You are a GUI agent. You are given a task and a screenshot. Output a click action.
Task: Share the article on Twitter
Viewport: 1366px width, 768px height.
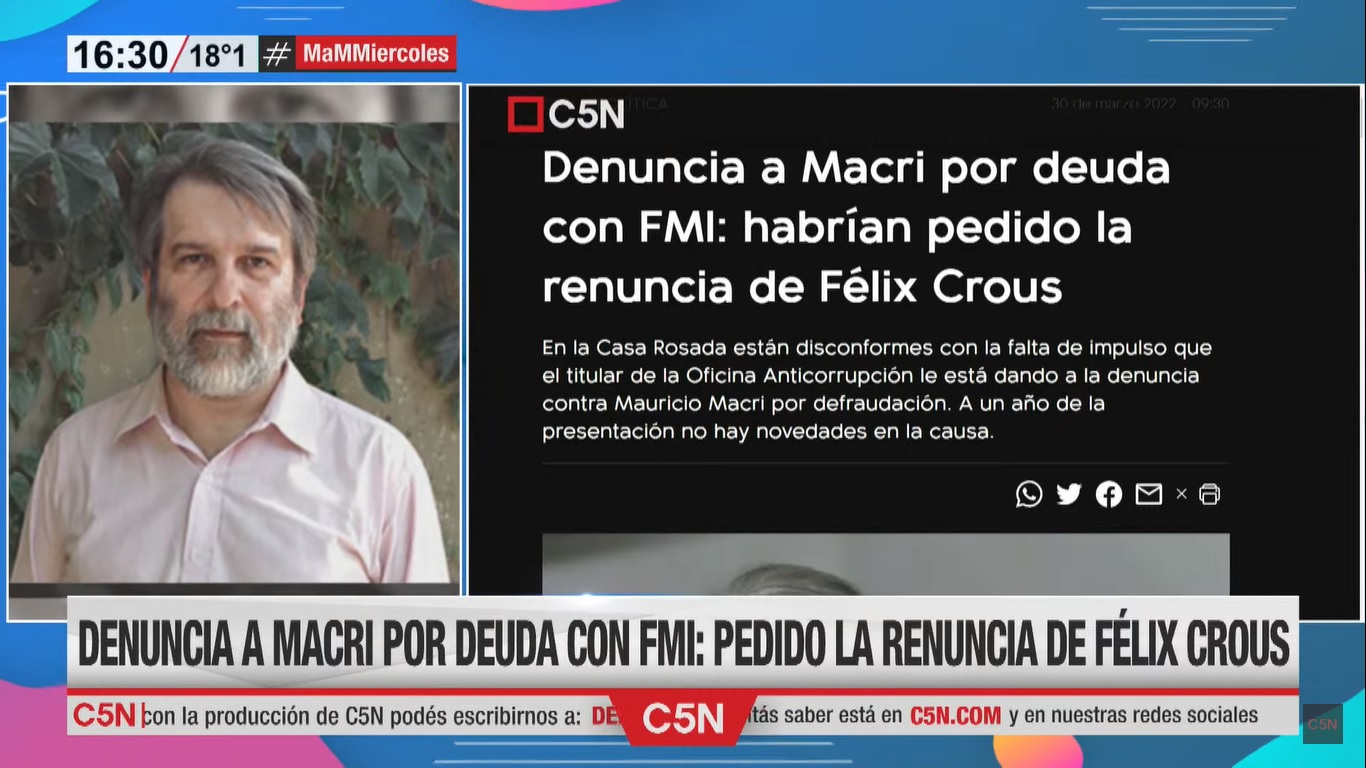pos(1069,494)
